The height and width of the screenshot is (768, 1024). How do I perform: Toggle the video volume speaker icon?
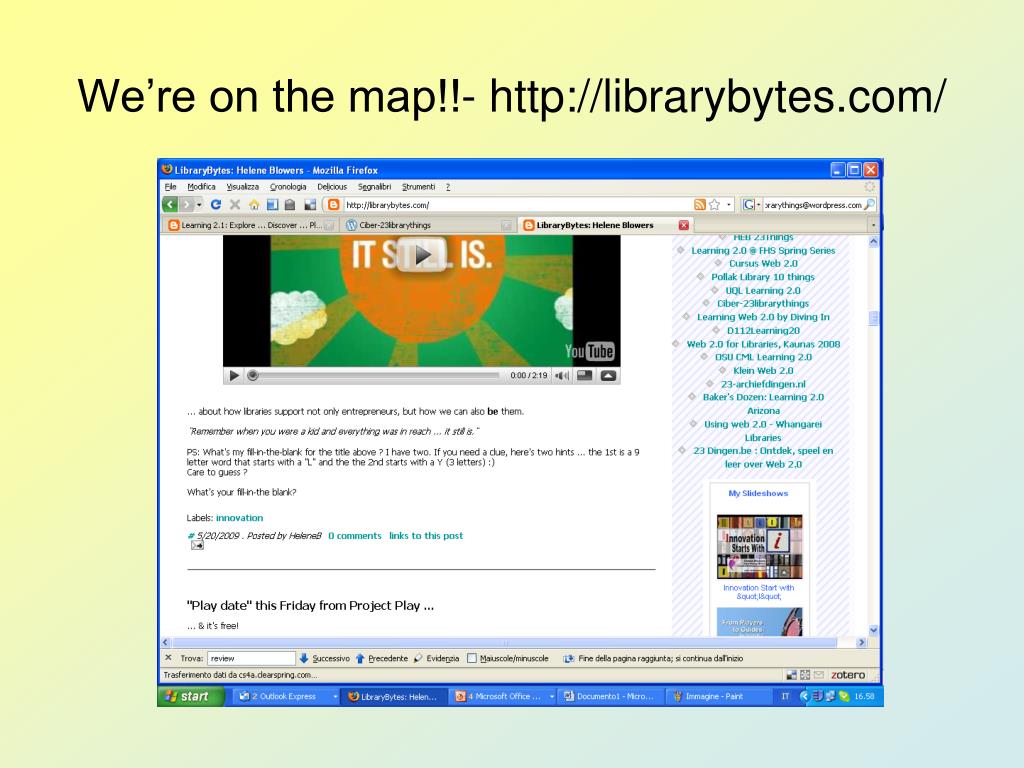tap(562, 376)
